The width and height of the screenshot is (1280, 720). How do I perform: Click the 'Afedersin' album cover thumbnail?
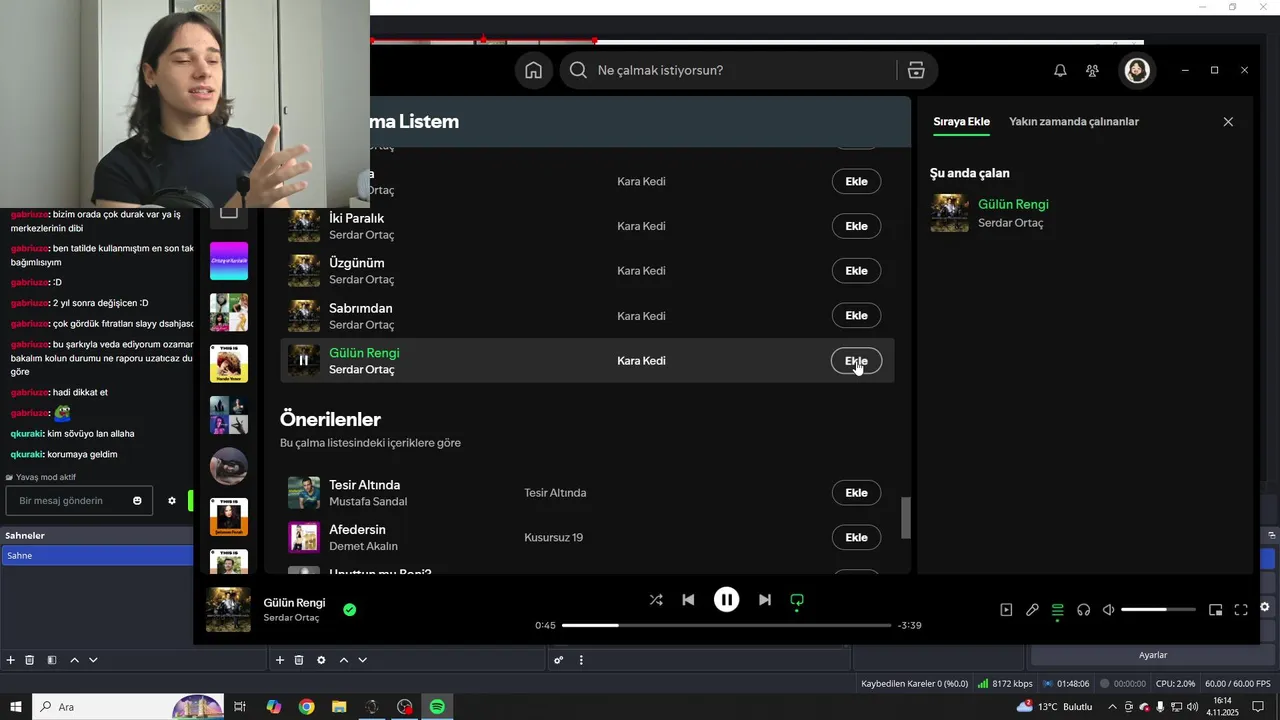[x=304, y=538]
